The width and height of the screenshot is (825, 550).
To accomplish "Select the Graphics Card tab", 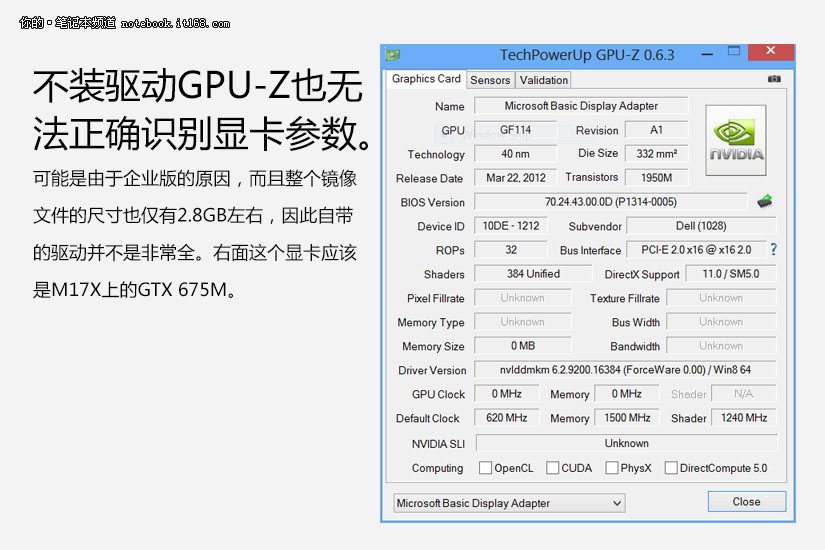I will (x=426, y=79).
